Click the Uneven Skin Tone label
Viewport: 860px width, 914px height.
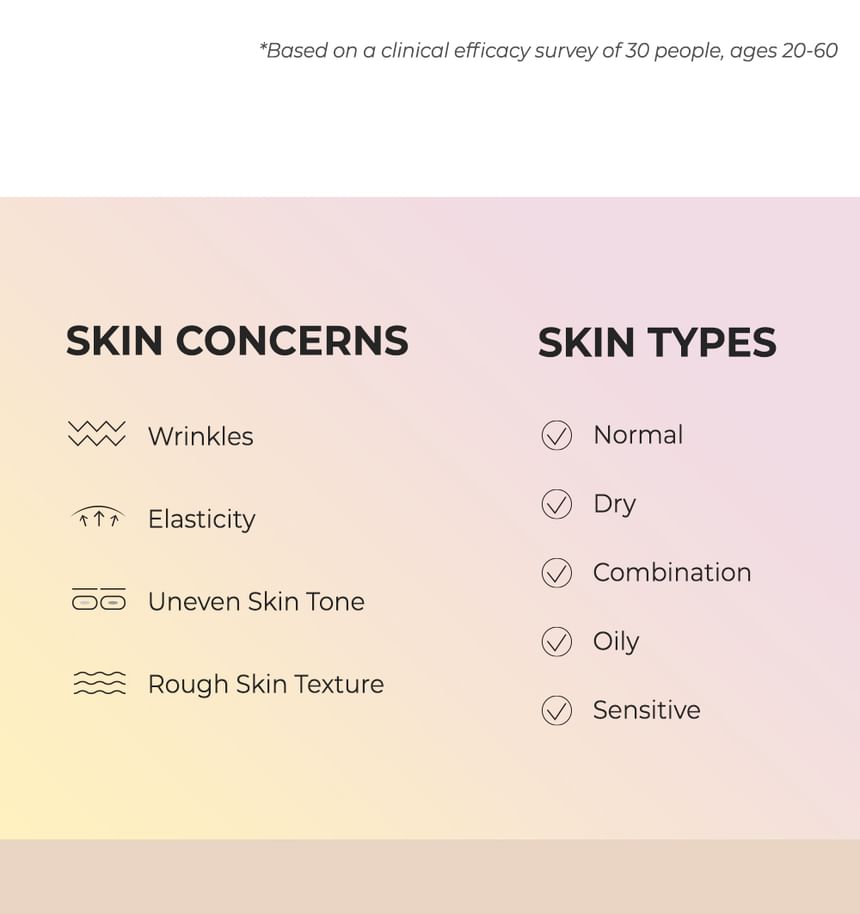256,602
